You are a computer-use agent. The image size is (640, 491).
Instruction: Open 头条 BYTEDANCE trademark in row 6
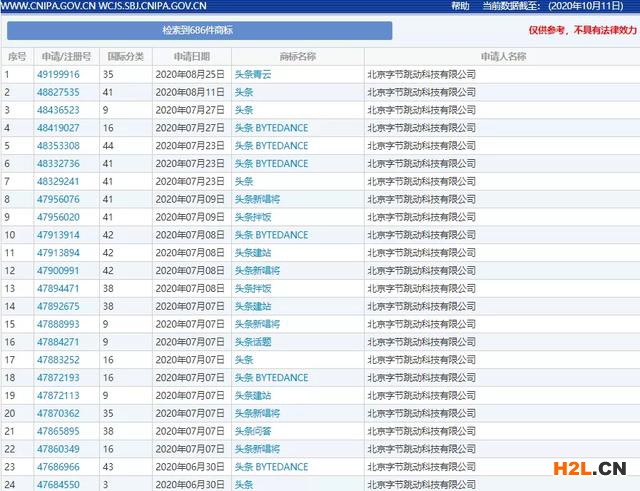tap(271, 164)
